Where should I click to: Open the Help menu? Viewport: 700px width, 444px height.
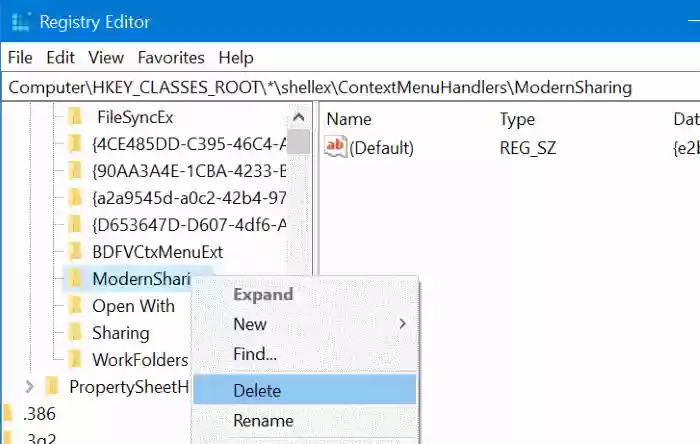point(236,58)
